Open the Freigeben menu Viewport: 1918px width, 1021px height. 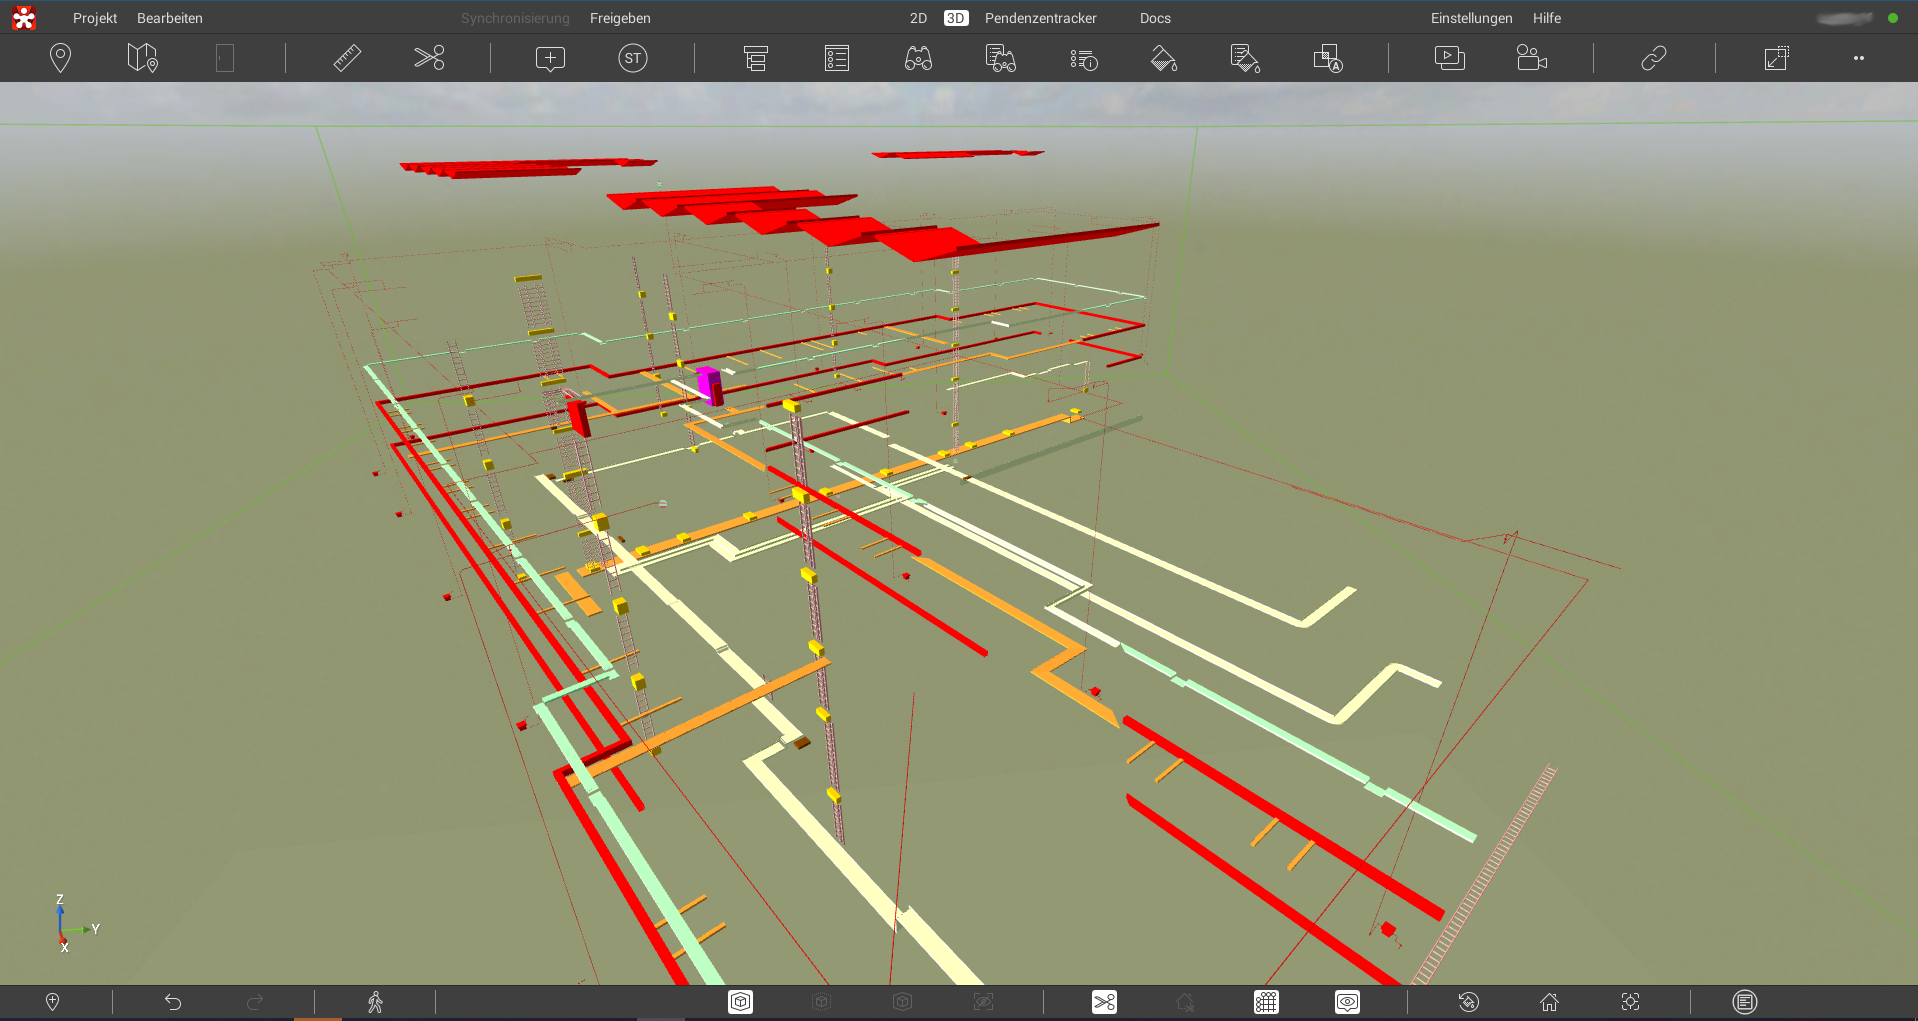pos(620,18)
